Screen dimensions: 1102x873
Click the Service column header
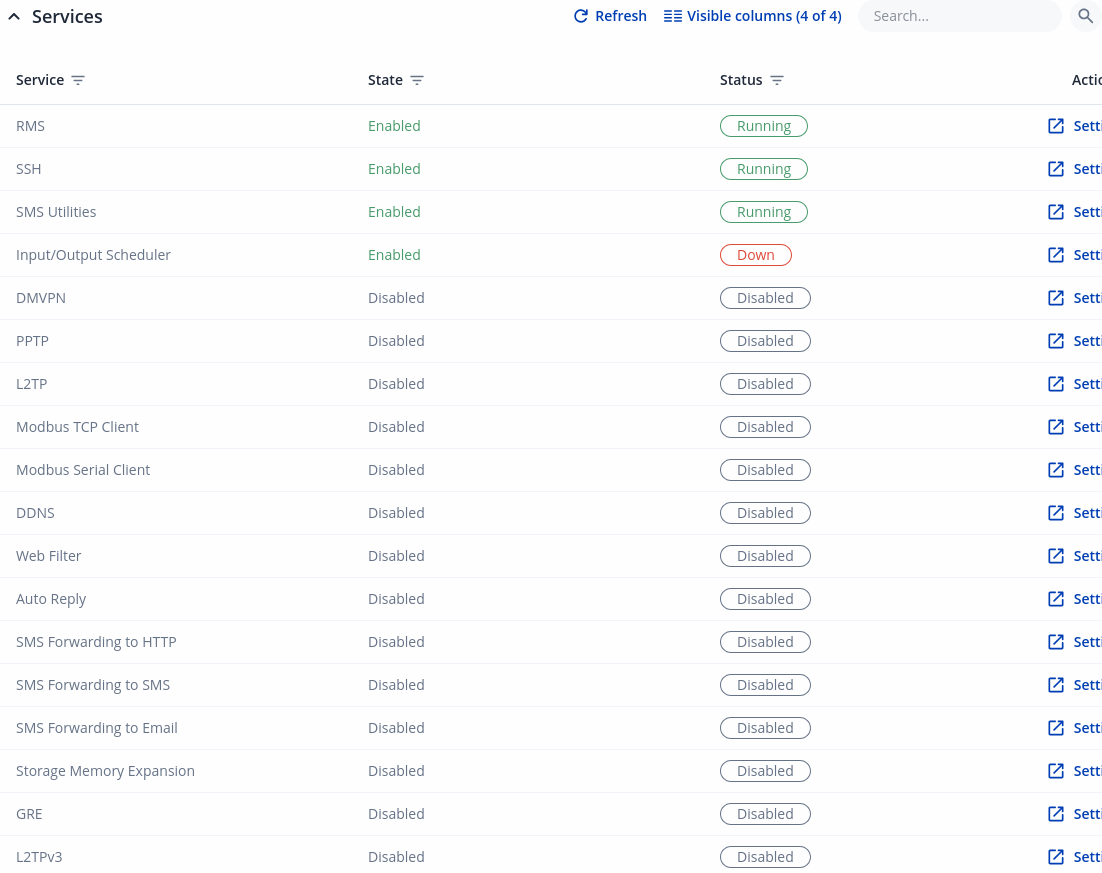click(x=40, y=80)
